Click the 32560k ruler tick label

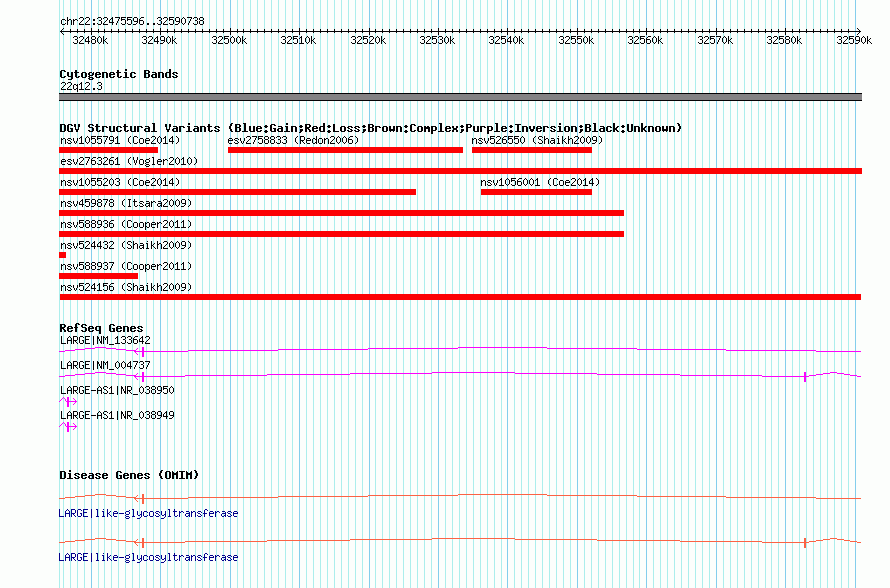(x=645, y=40)
